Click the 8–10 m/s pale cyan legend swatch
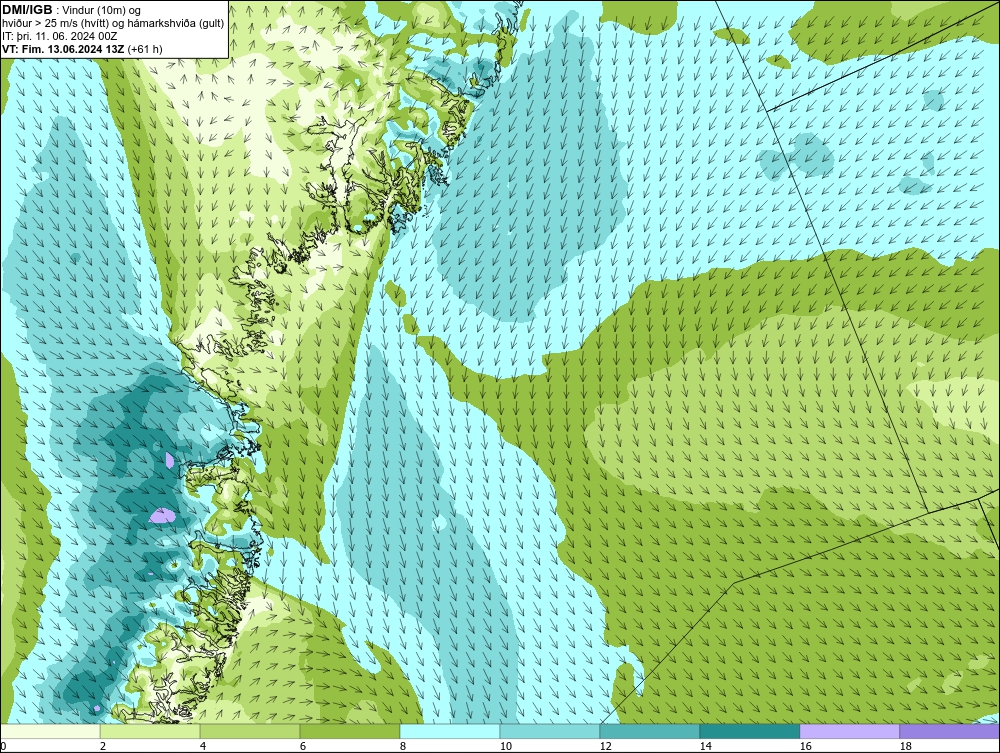 450,731
